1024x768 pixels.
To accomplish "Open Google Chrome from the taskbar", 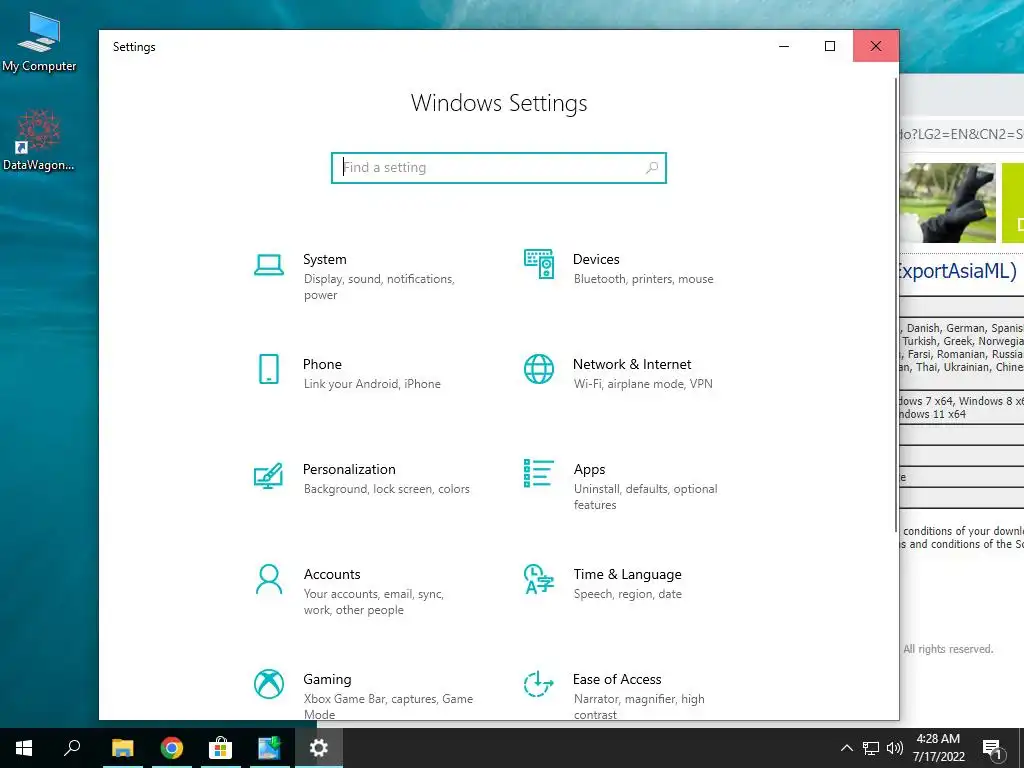I will (x=172, y=748).
